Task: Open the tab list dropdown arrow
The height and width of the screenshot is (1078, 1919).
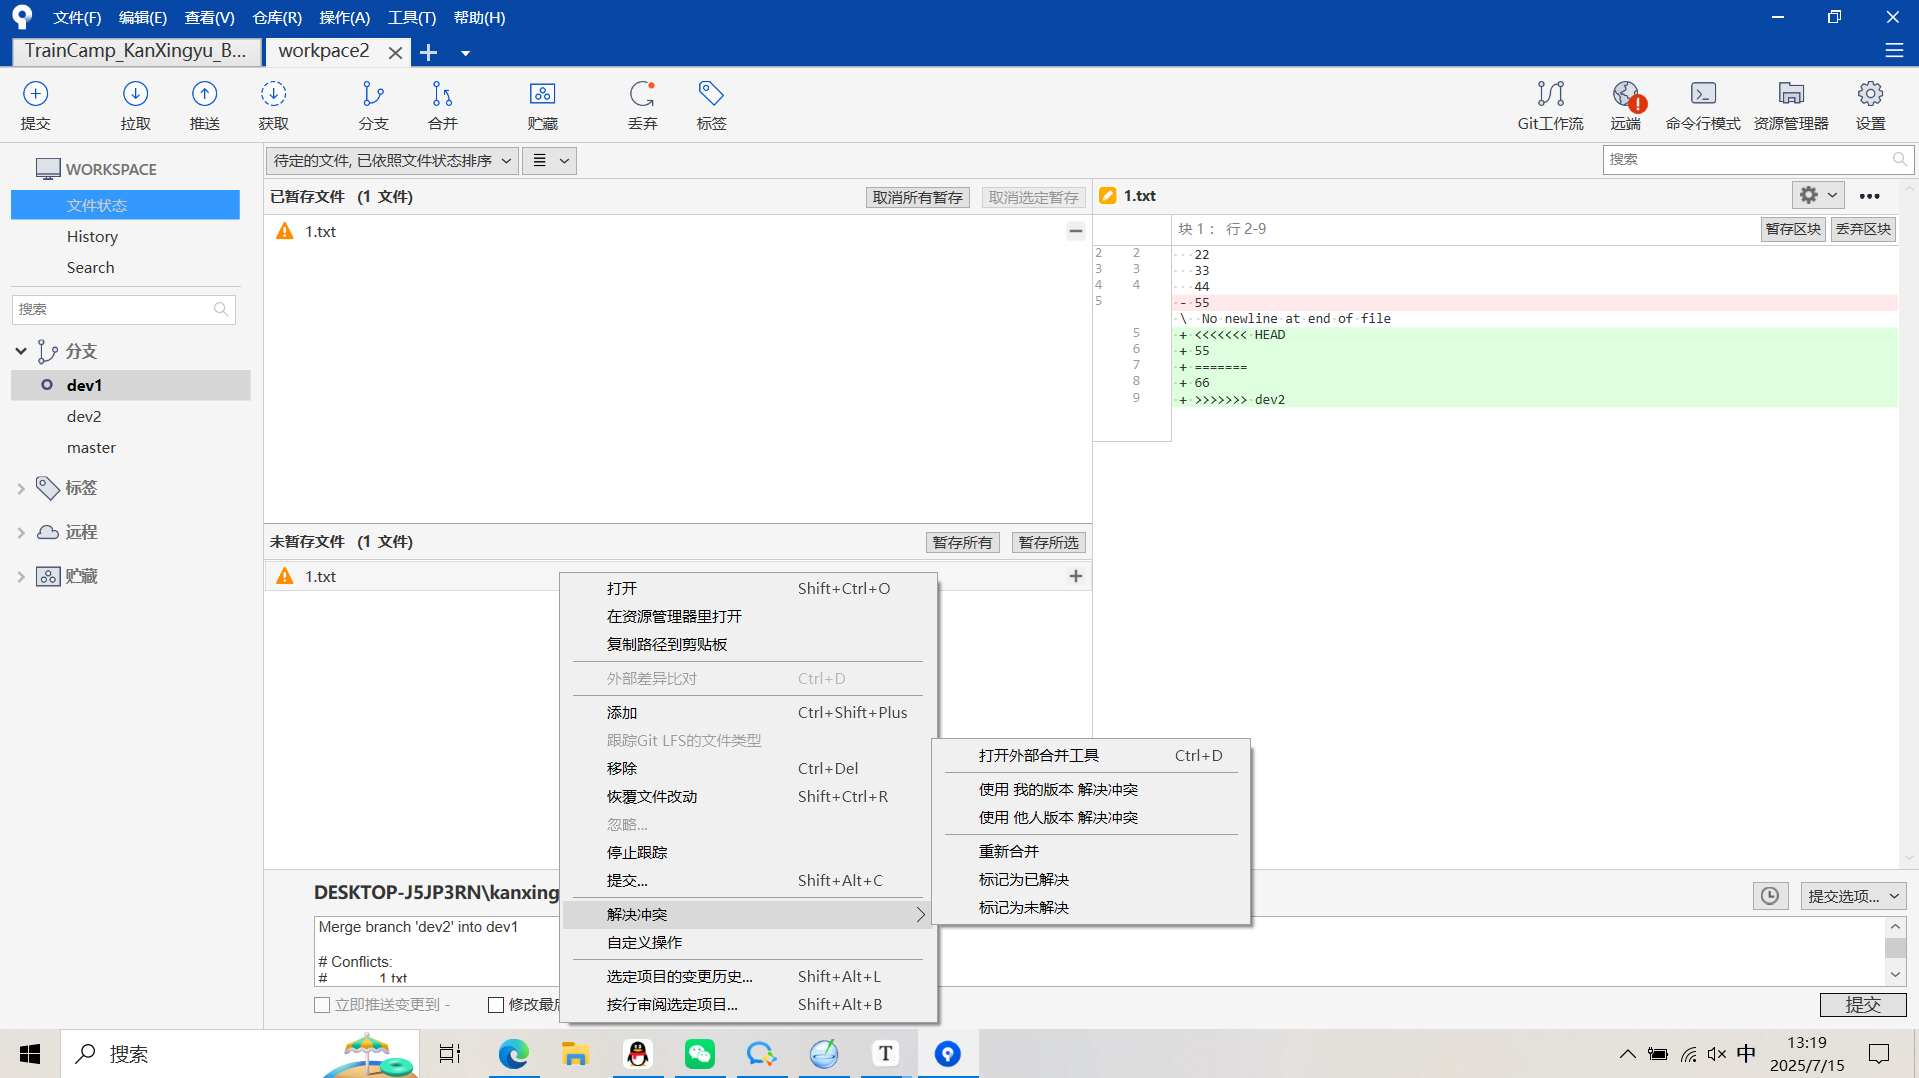Action: tap(465, 53)
